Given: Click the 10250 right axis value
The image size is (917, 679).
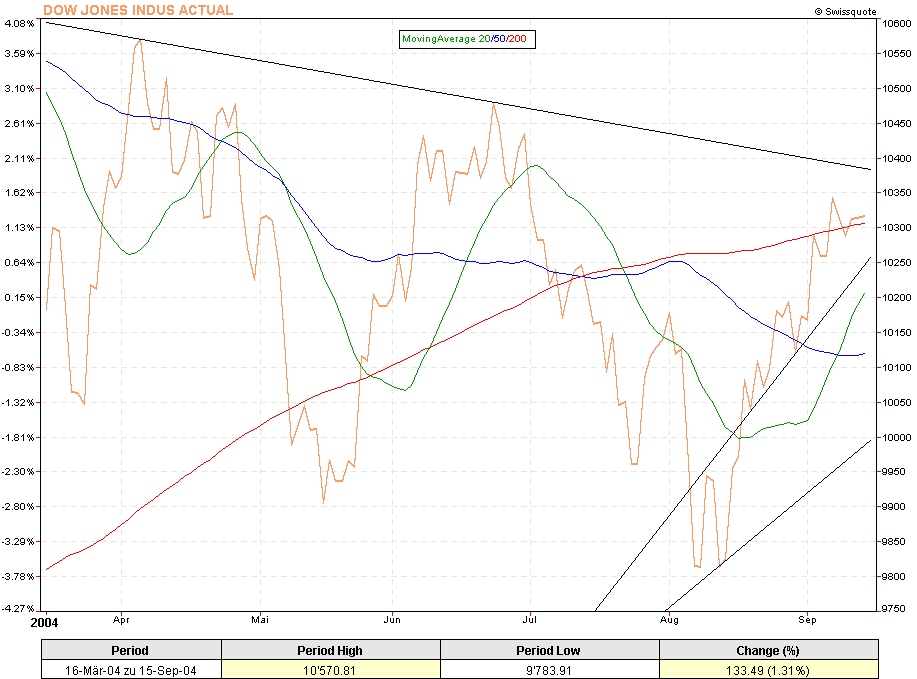Looking at the screenshot, I should point(897,262).
